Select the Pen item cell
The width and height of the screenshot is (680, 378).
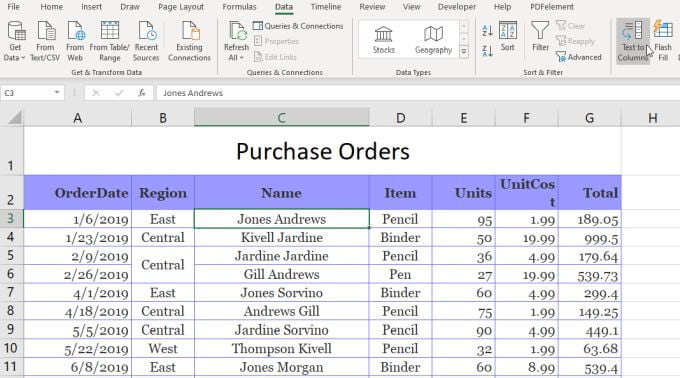400,274
